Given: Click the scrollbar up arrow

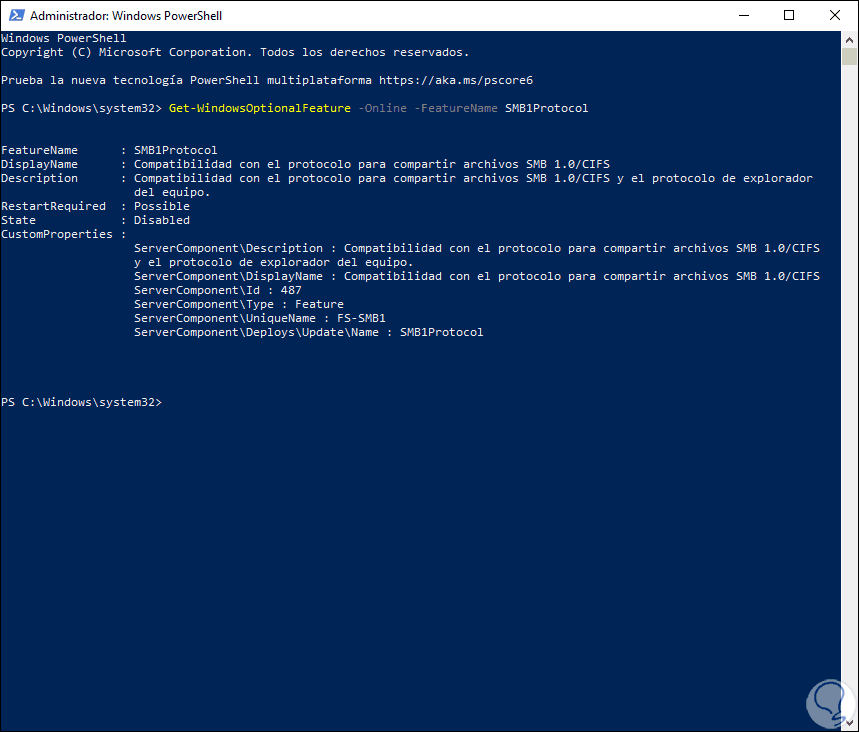Looking at the screenshot, I should pos(850,38).
